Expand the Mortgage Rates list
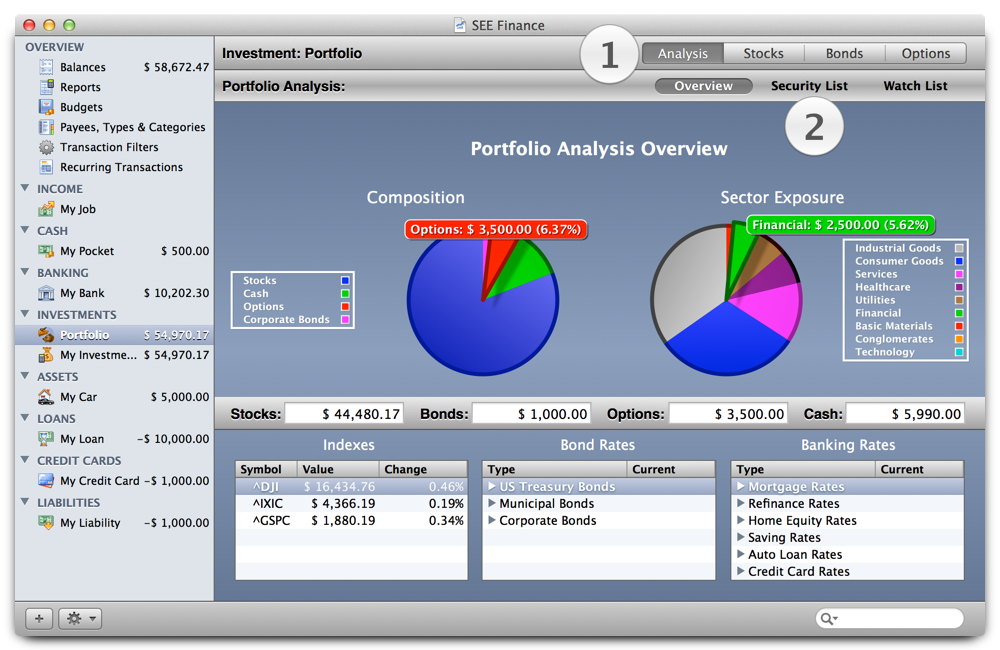This screenshot has height=650, width=1000. 741,485
